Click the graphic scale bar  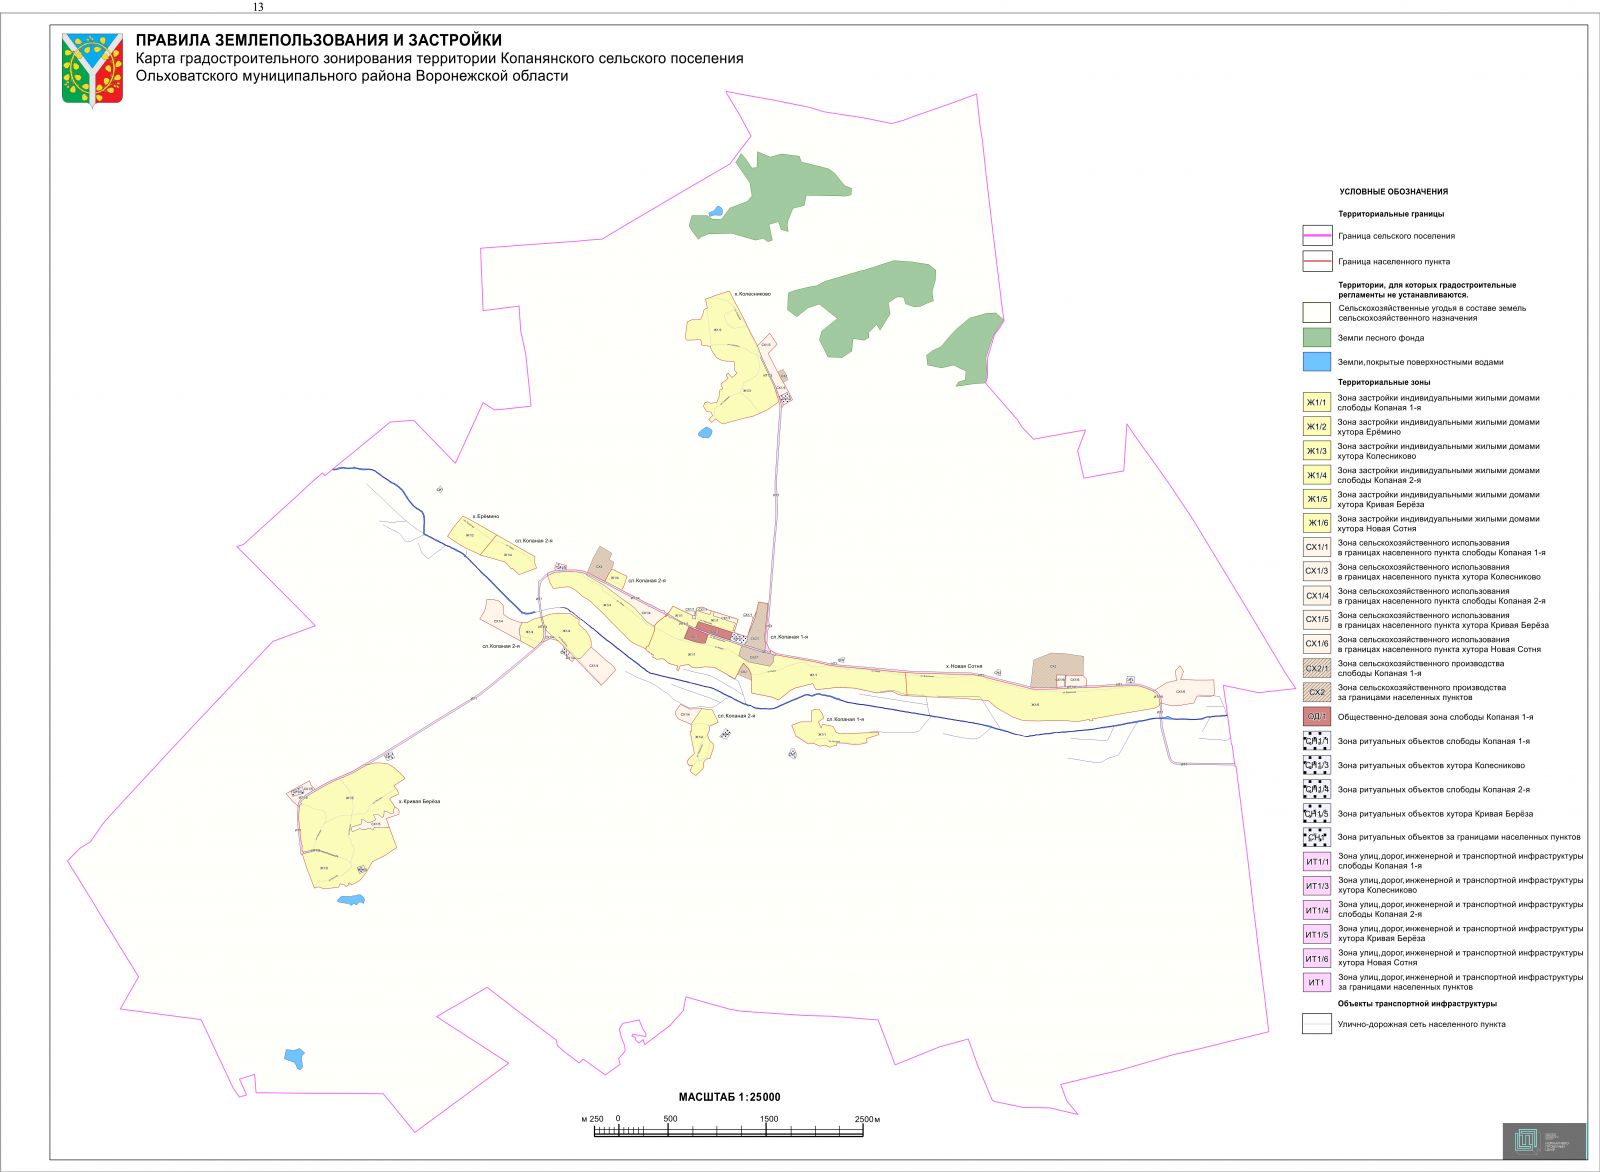[x=729, y=1132]
